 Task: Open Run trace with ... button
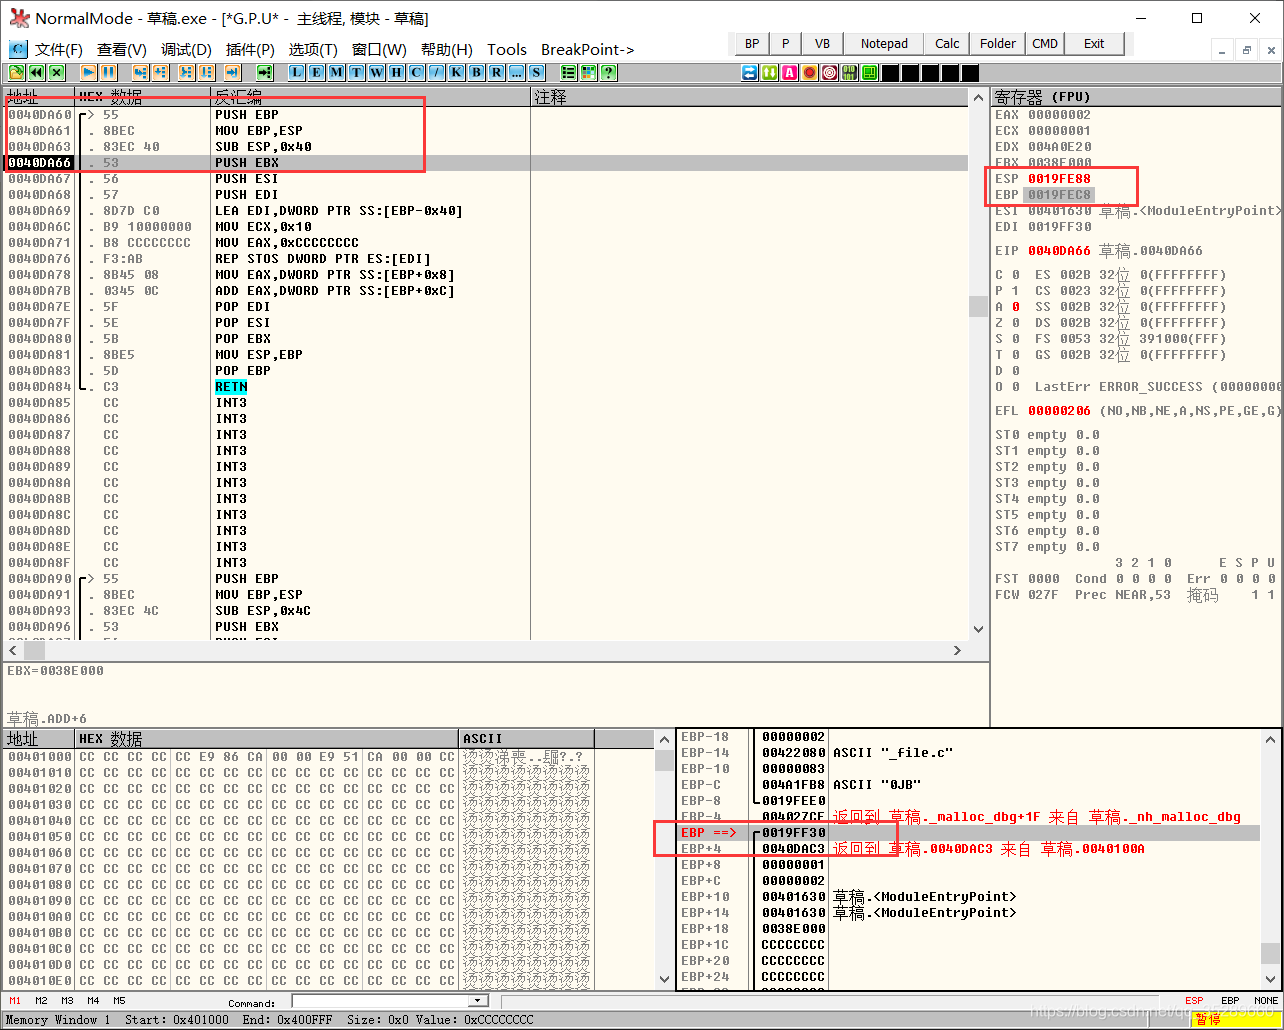pos(517,72)
